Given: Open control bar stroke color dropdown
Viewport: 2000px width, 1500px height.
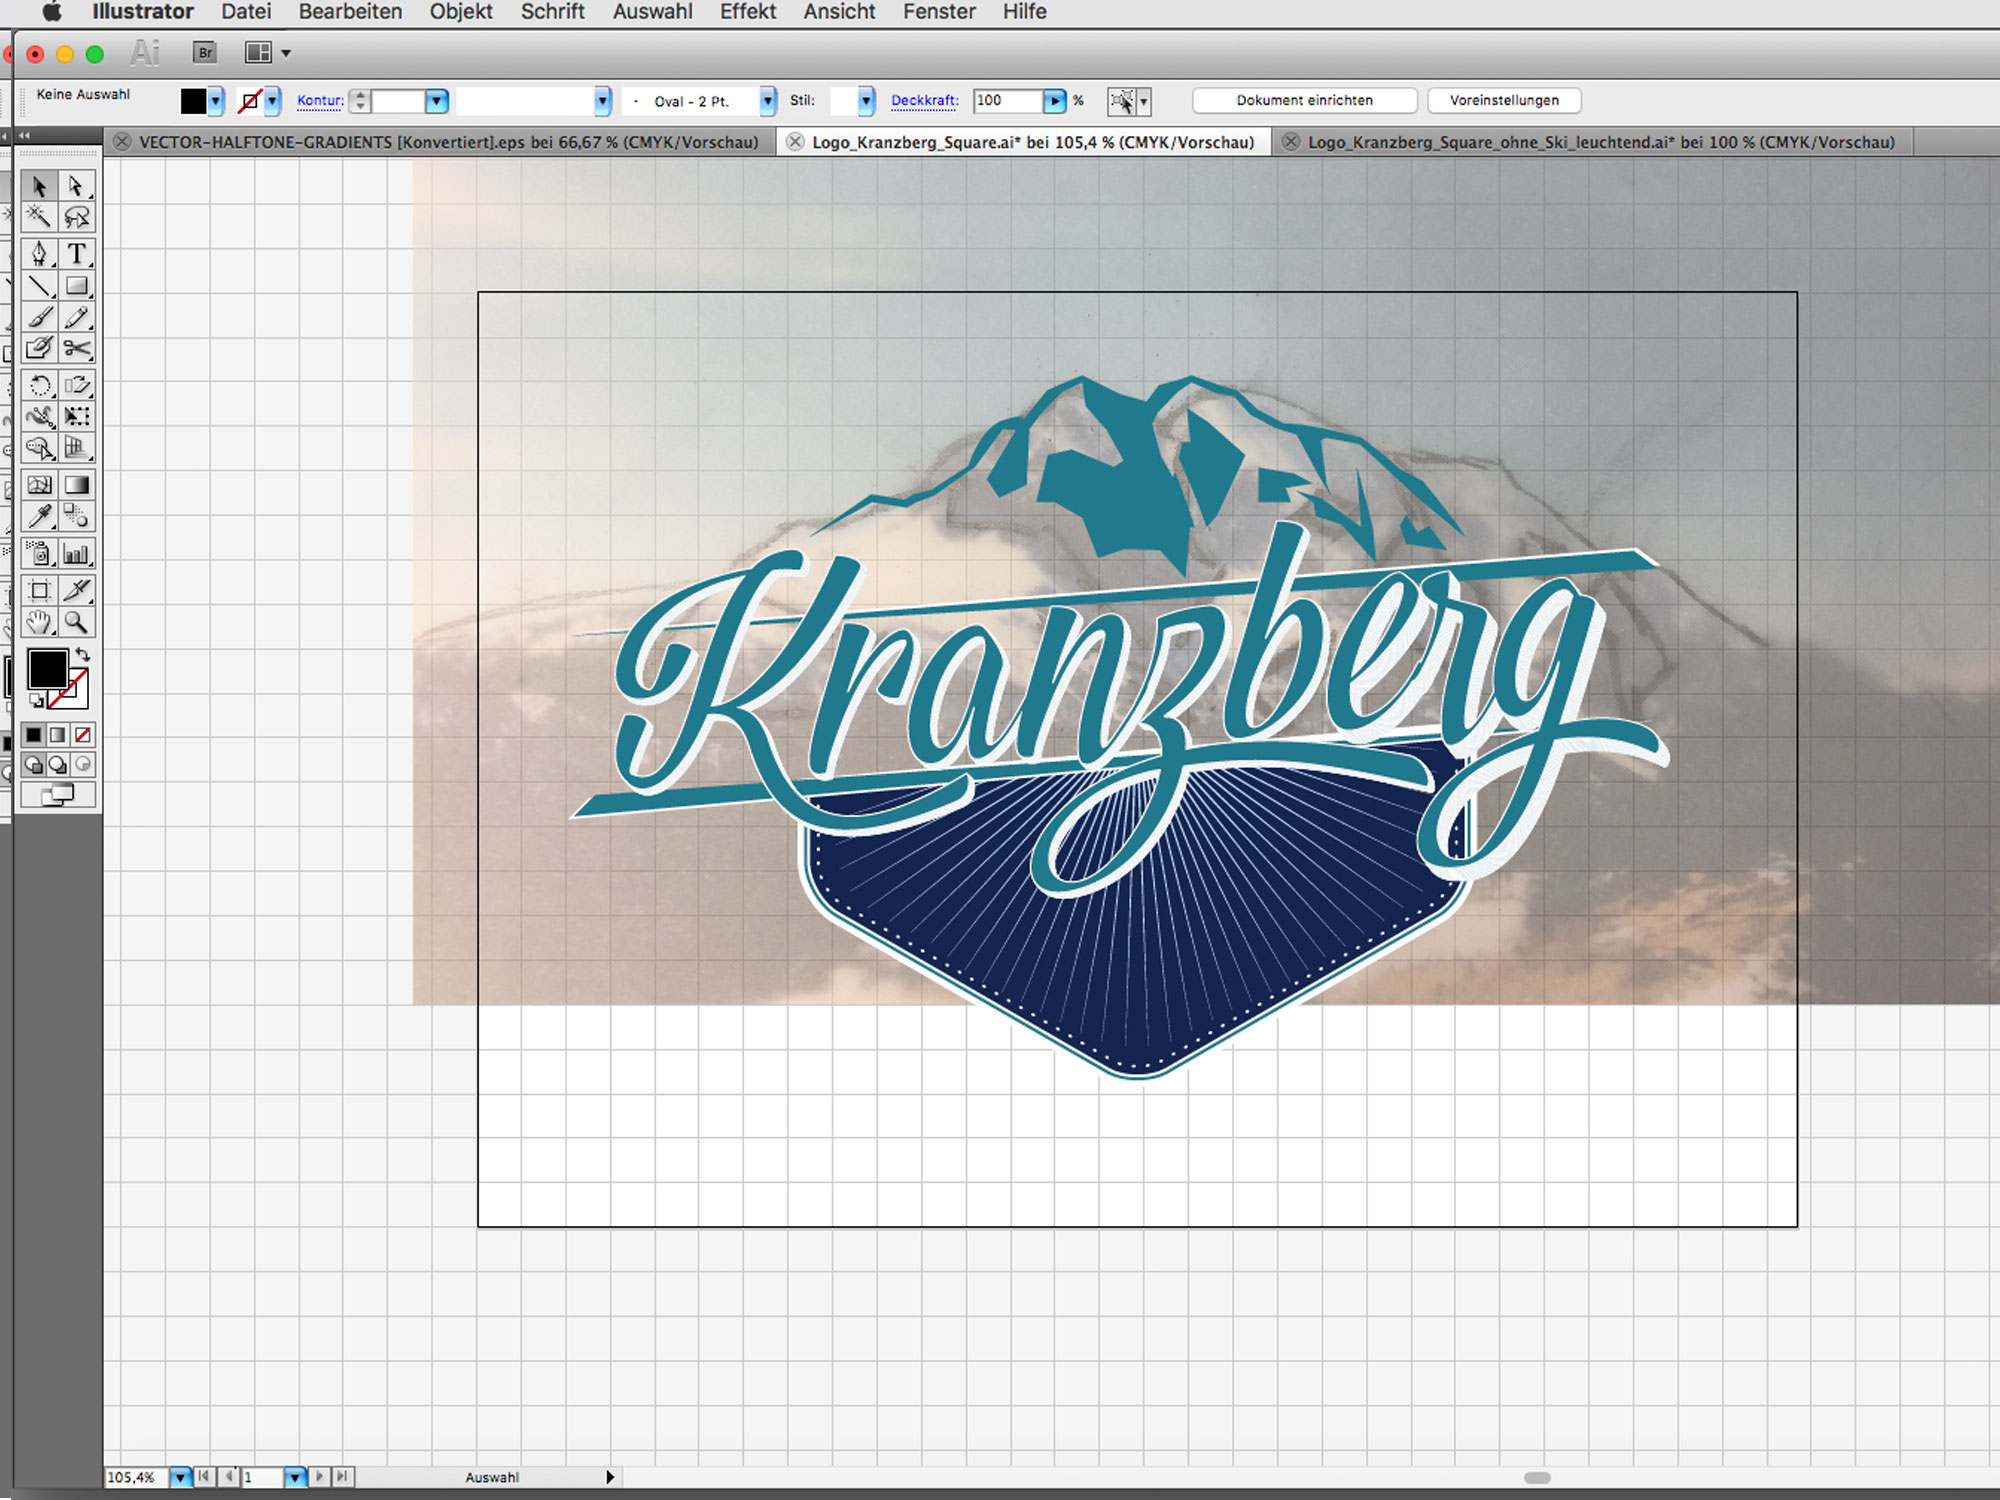Looking at the screenshot, I should [272, 101].
